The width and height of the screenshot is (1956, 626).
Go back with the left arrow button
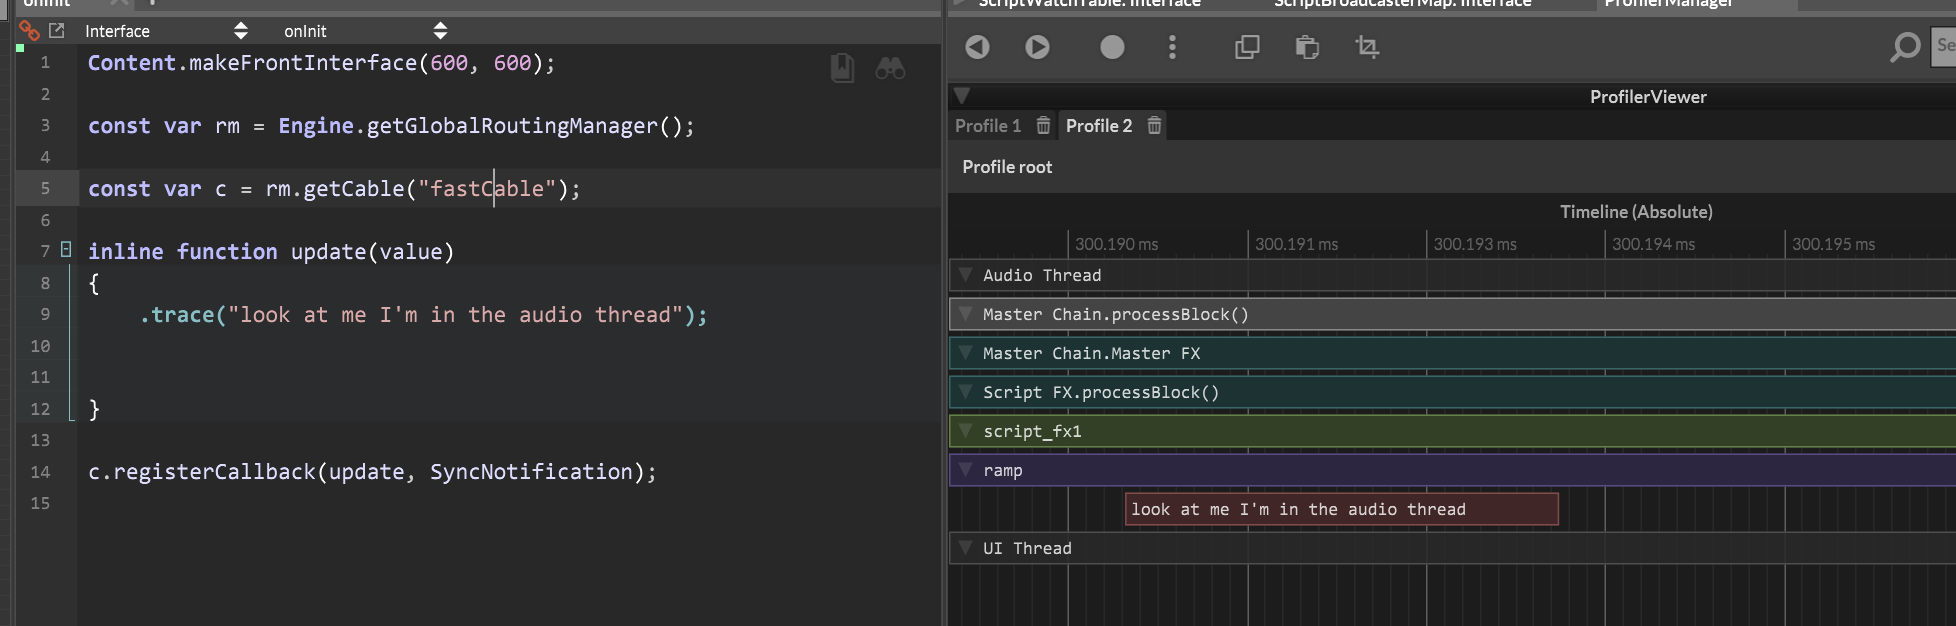[x=977, y=47]
